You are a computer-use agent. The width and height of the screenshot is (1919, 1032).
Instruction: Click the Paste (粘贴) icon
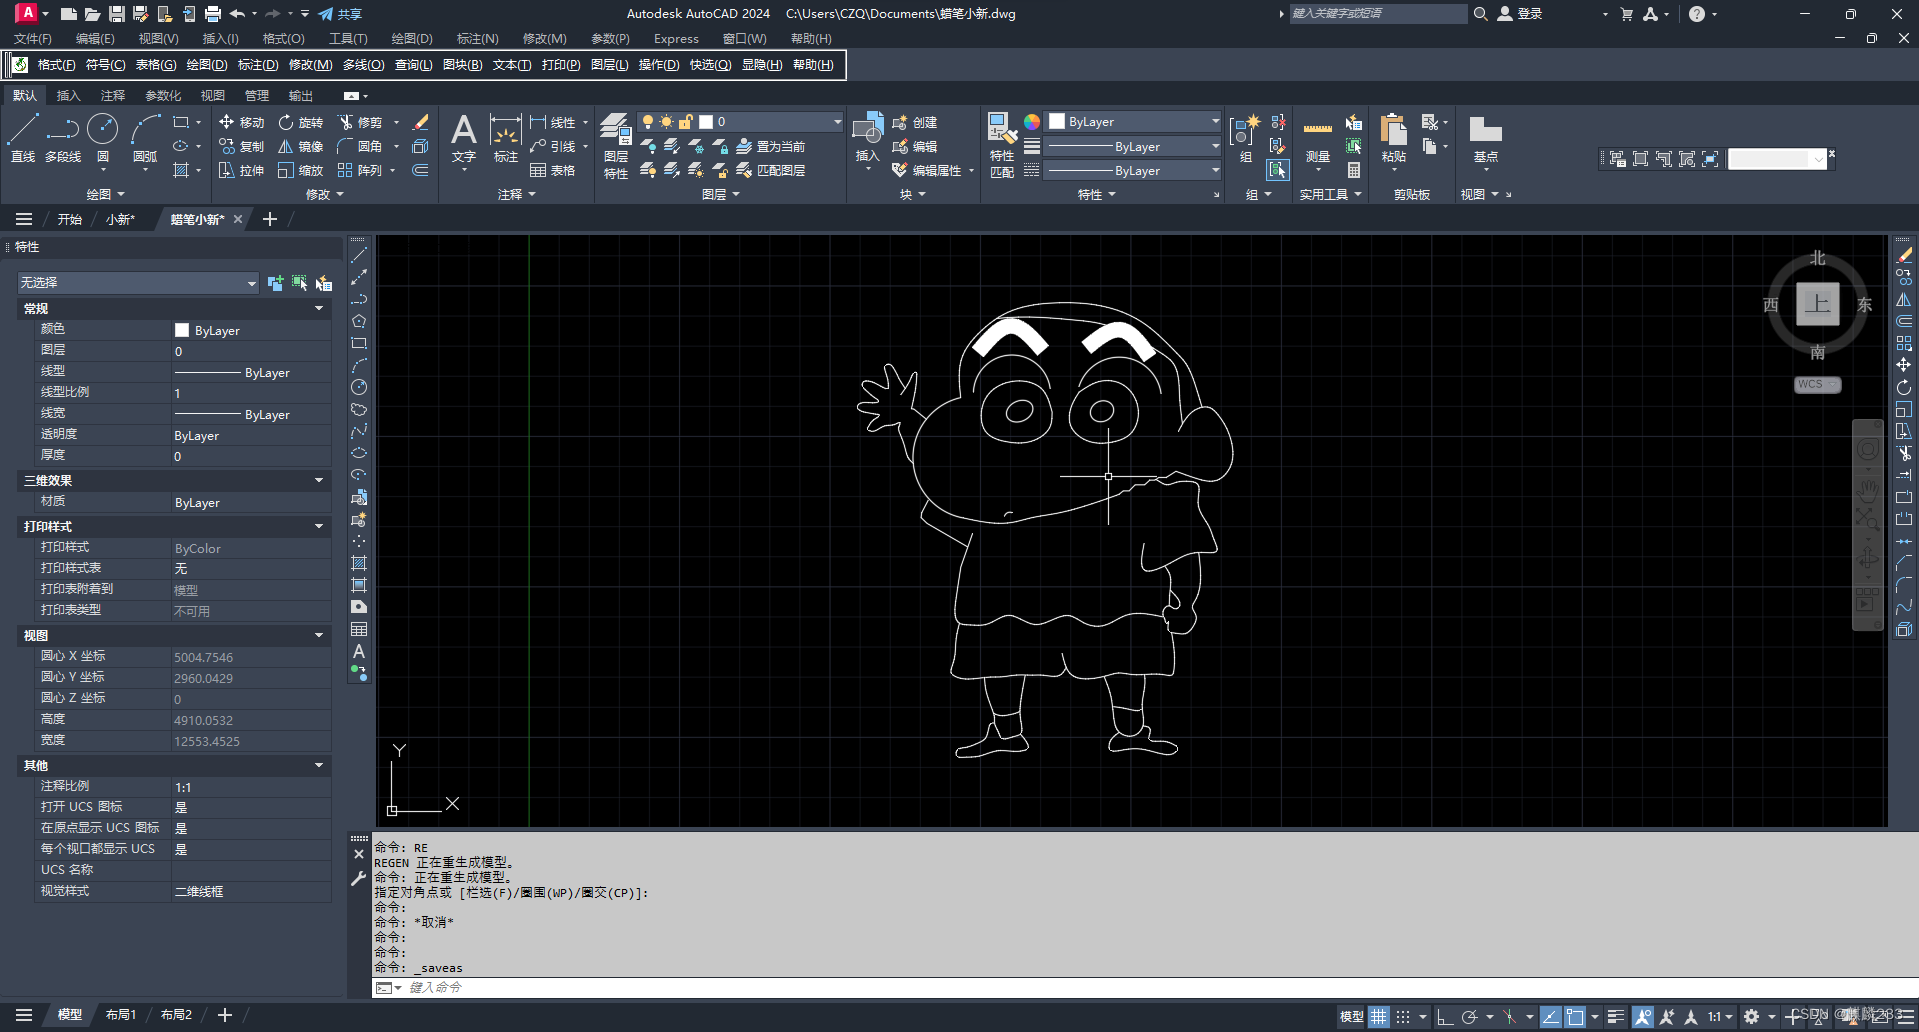[1393, 138]
